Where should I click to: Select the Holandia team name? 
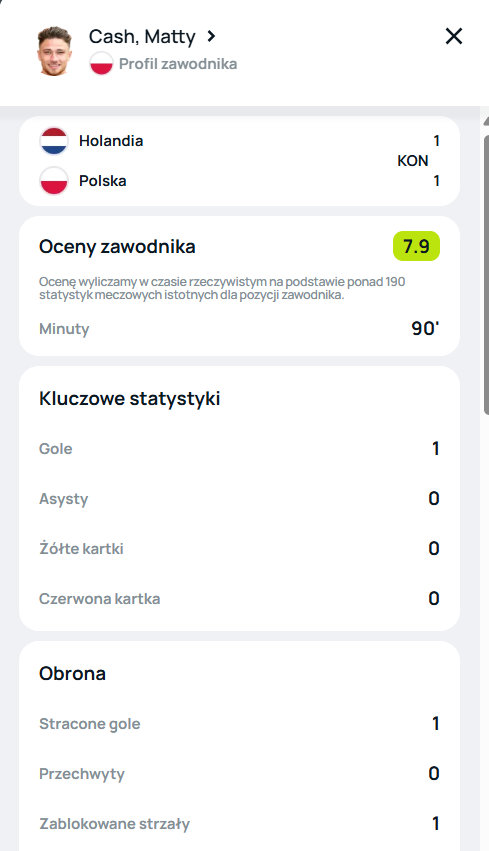111,141
